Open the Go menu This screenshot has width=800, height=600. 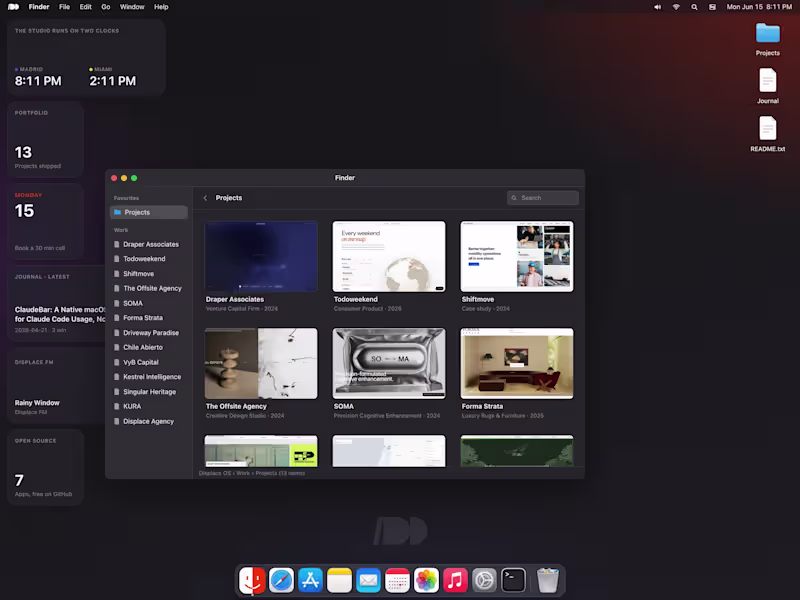(x=106, y=7)
